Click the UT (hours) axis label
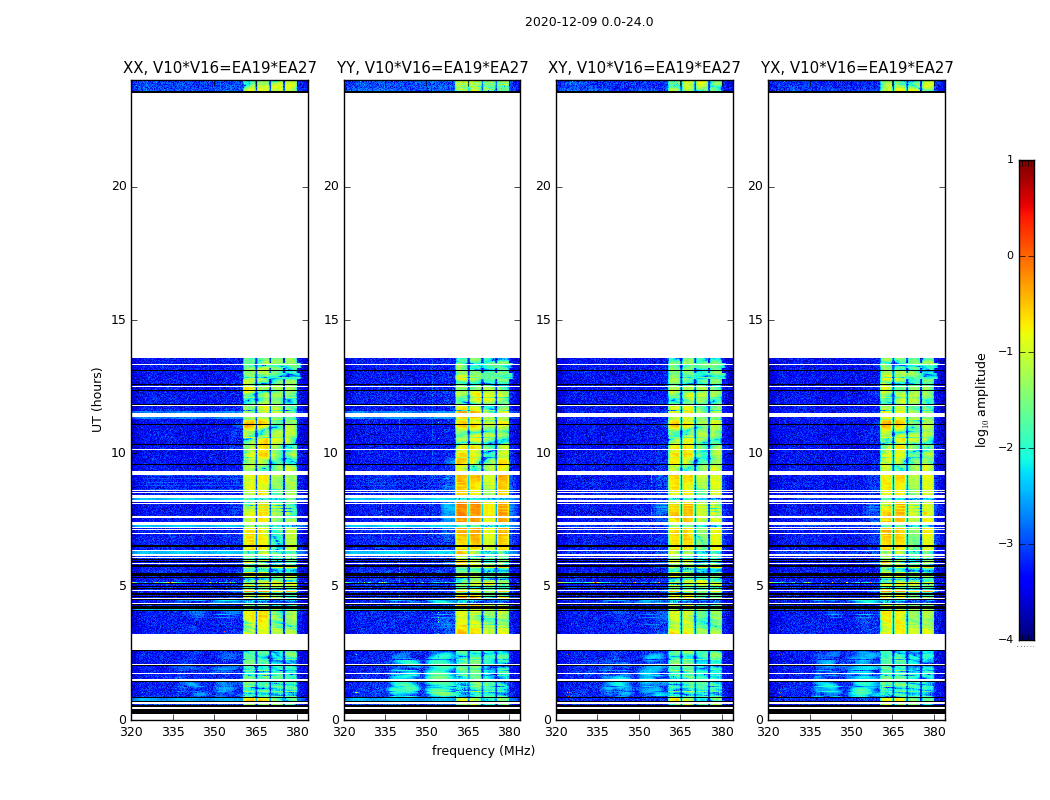The width and height of the screenshot is (1050, 800). pyautogui.click(x=97, y=400)
